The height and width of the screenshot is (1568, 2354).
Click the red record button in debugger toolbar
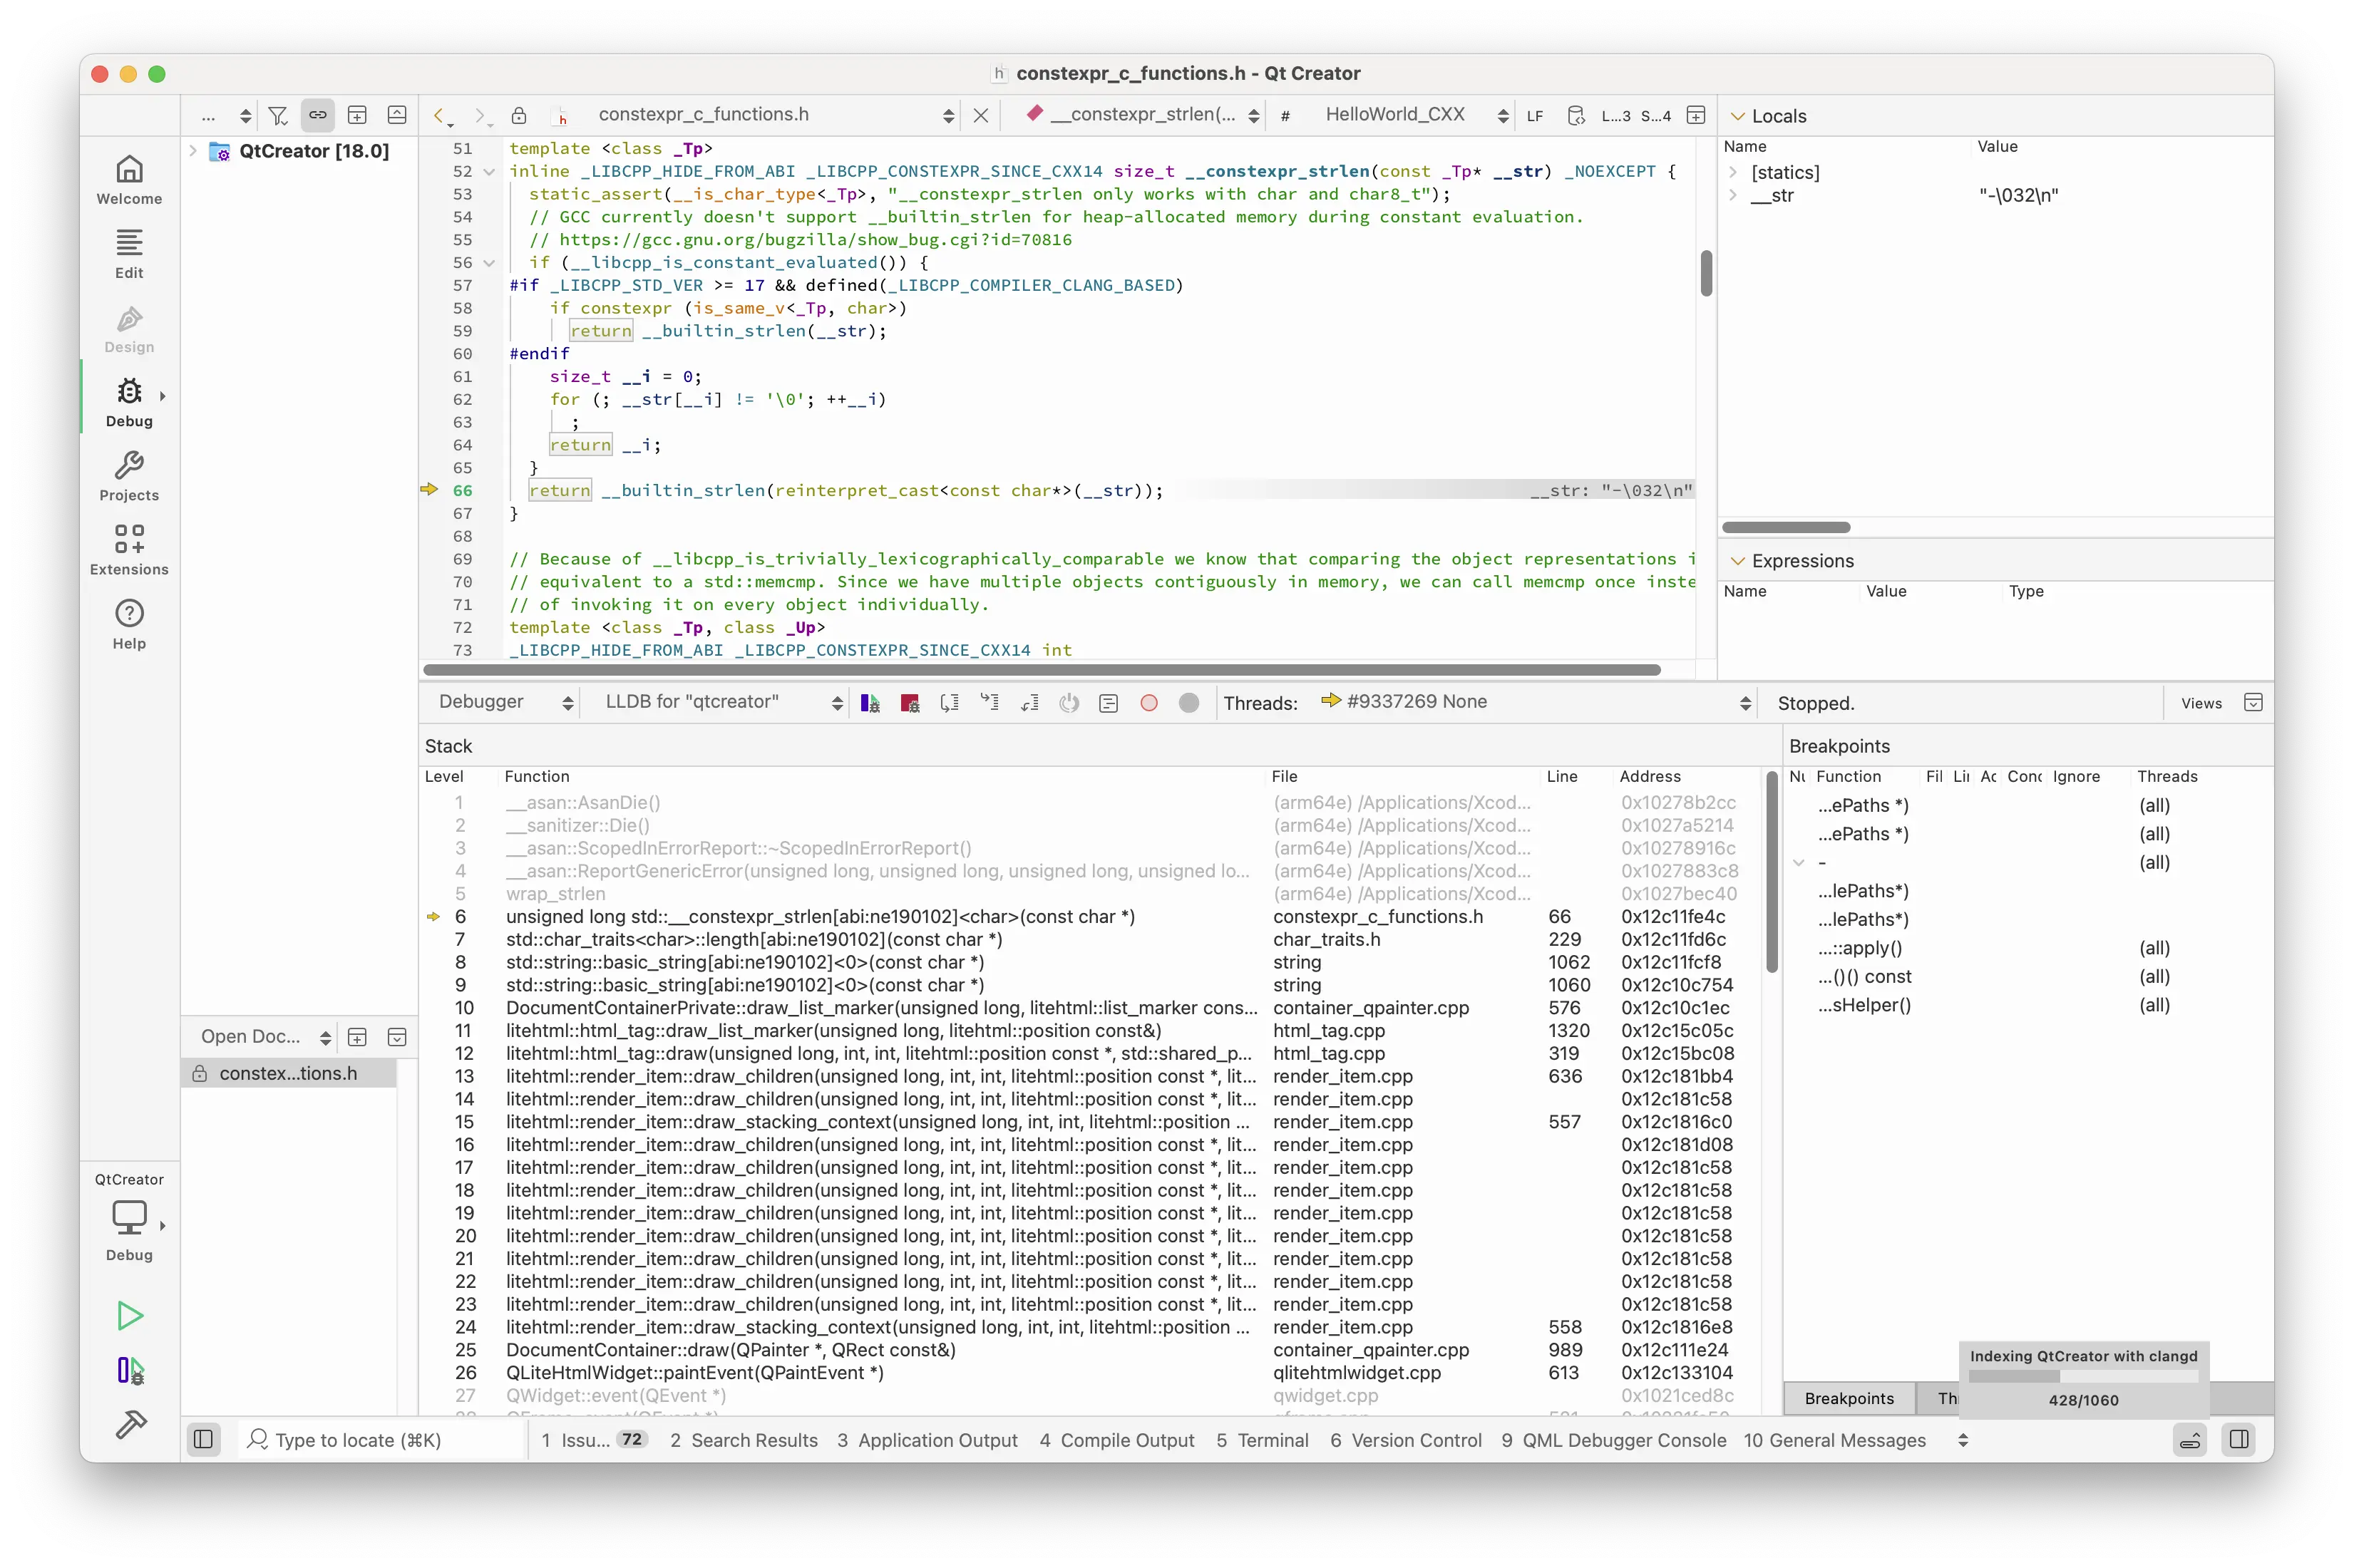(1149, 703)
